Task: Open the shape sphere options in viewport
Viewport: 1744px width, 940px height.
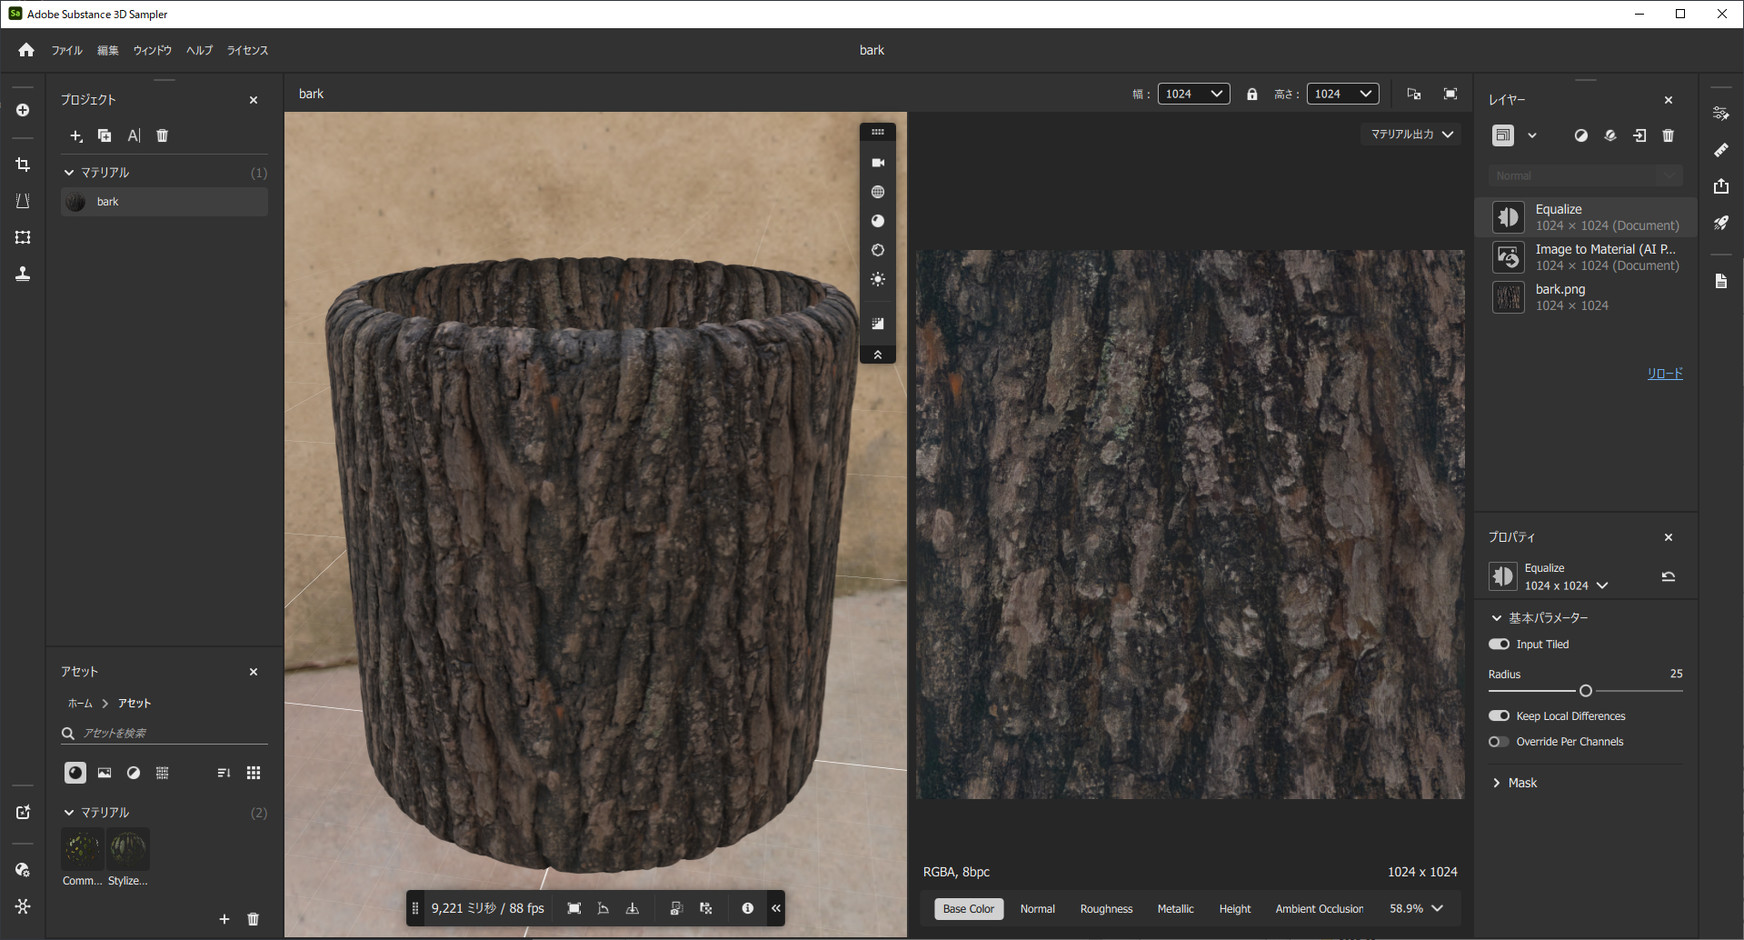Action: (878, 221)
